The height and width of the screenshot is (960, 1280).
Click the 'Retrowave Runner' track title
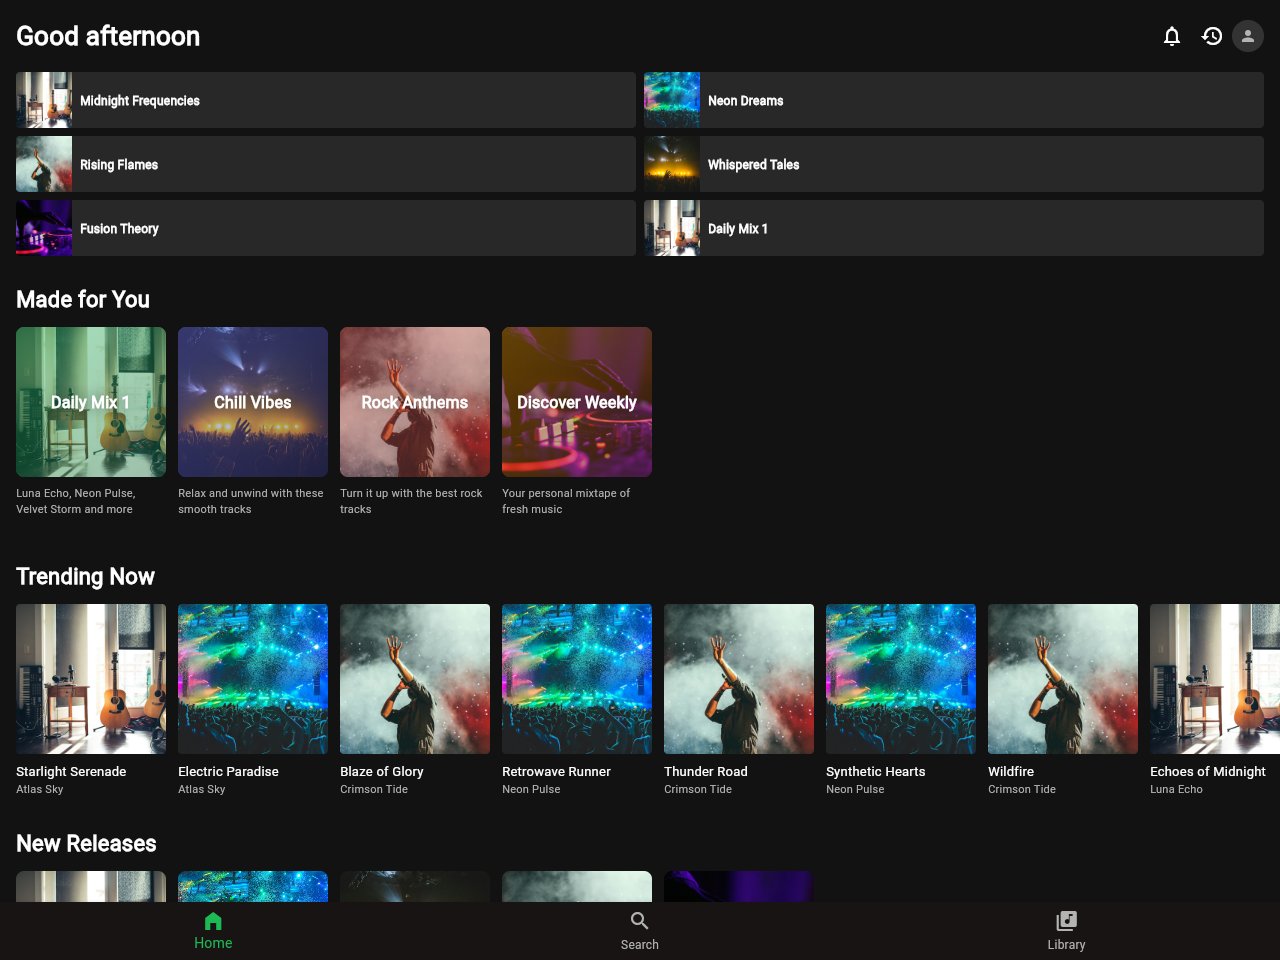[x=556, y=772]
